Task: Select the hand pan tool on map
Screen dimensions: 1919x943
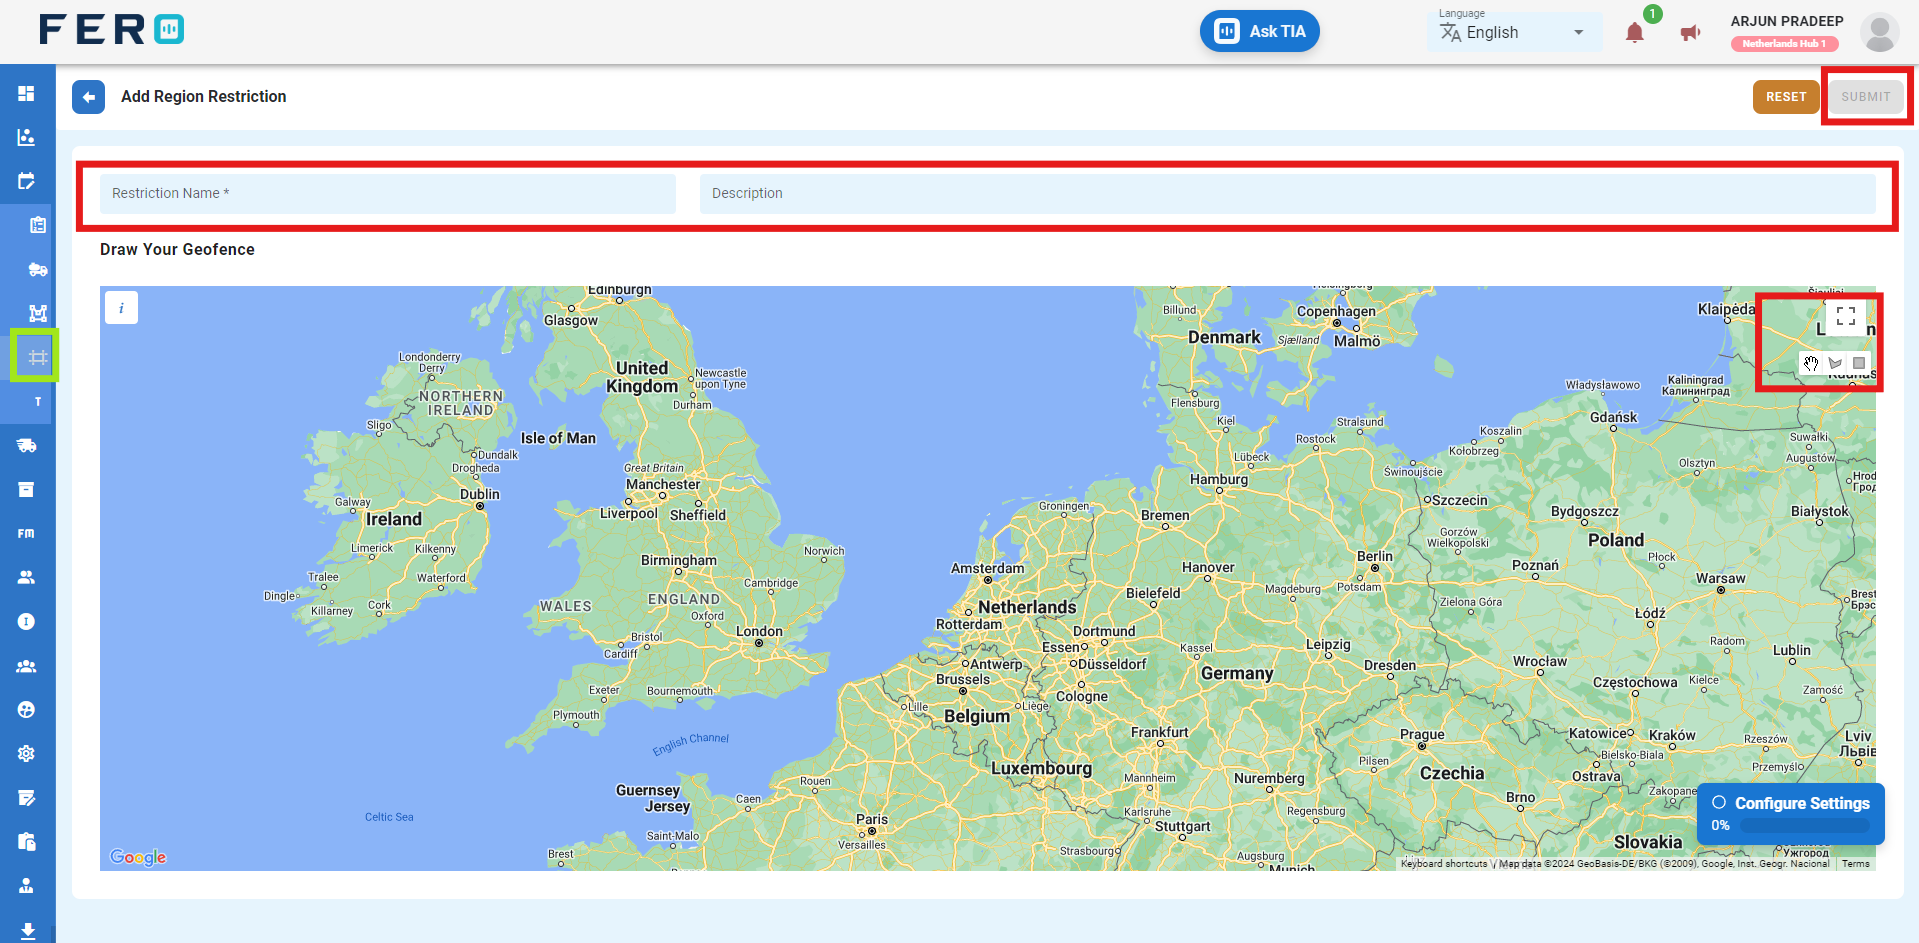Action: [x=1811, y=363]
